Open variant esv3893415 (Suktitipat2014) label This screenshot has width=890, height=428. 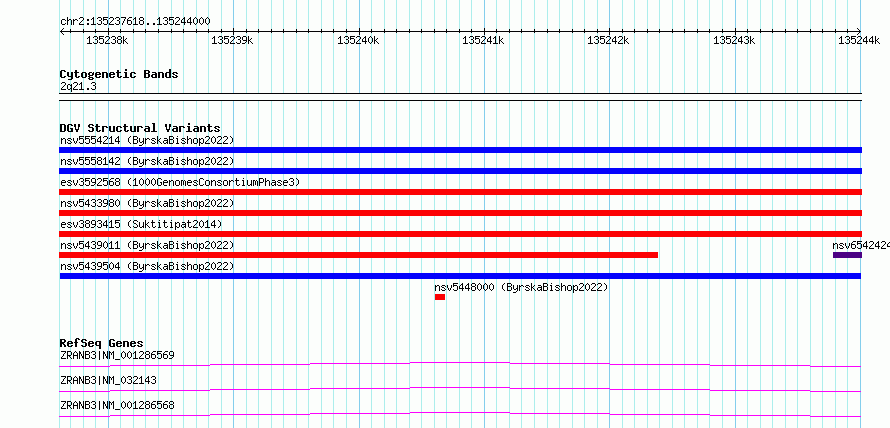[x=141, y=224]
